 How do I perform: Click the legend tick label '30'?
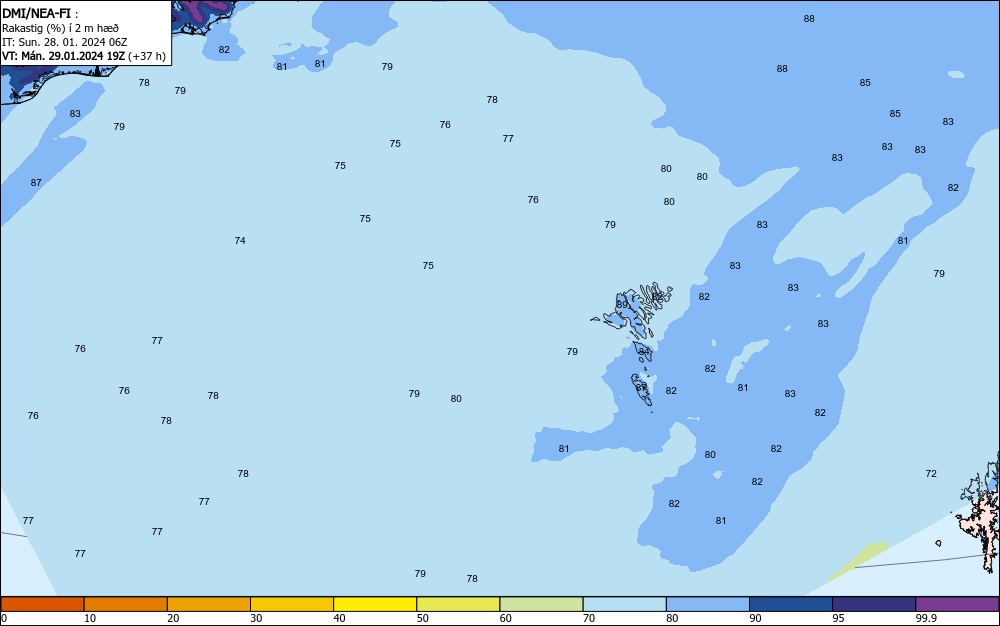tap(256, 618)
